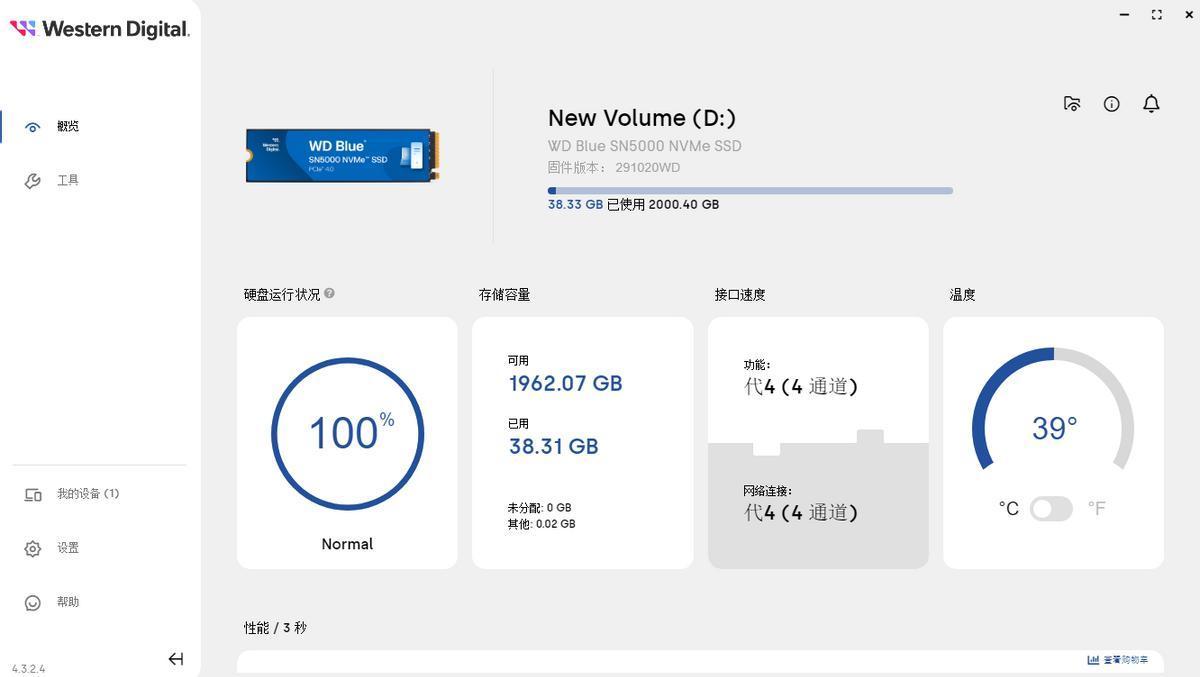
Task: Click the 100% health status circle
Action: (x=347, y=434)
